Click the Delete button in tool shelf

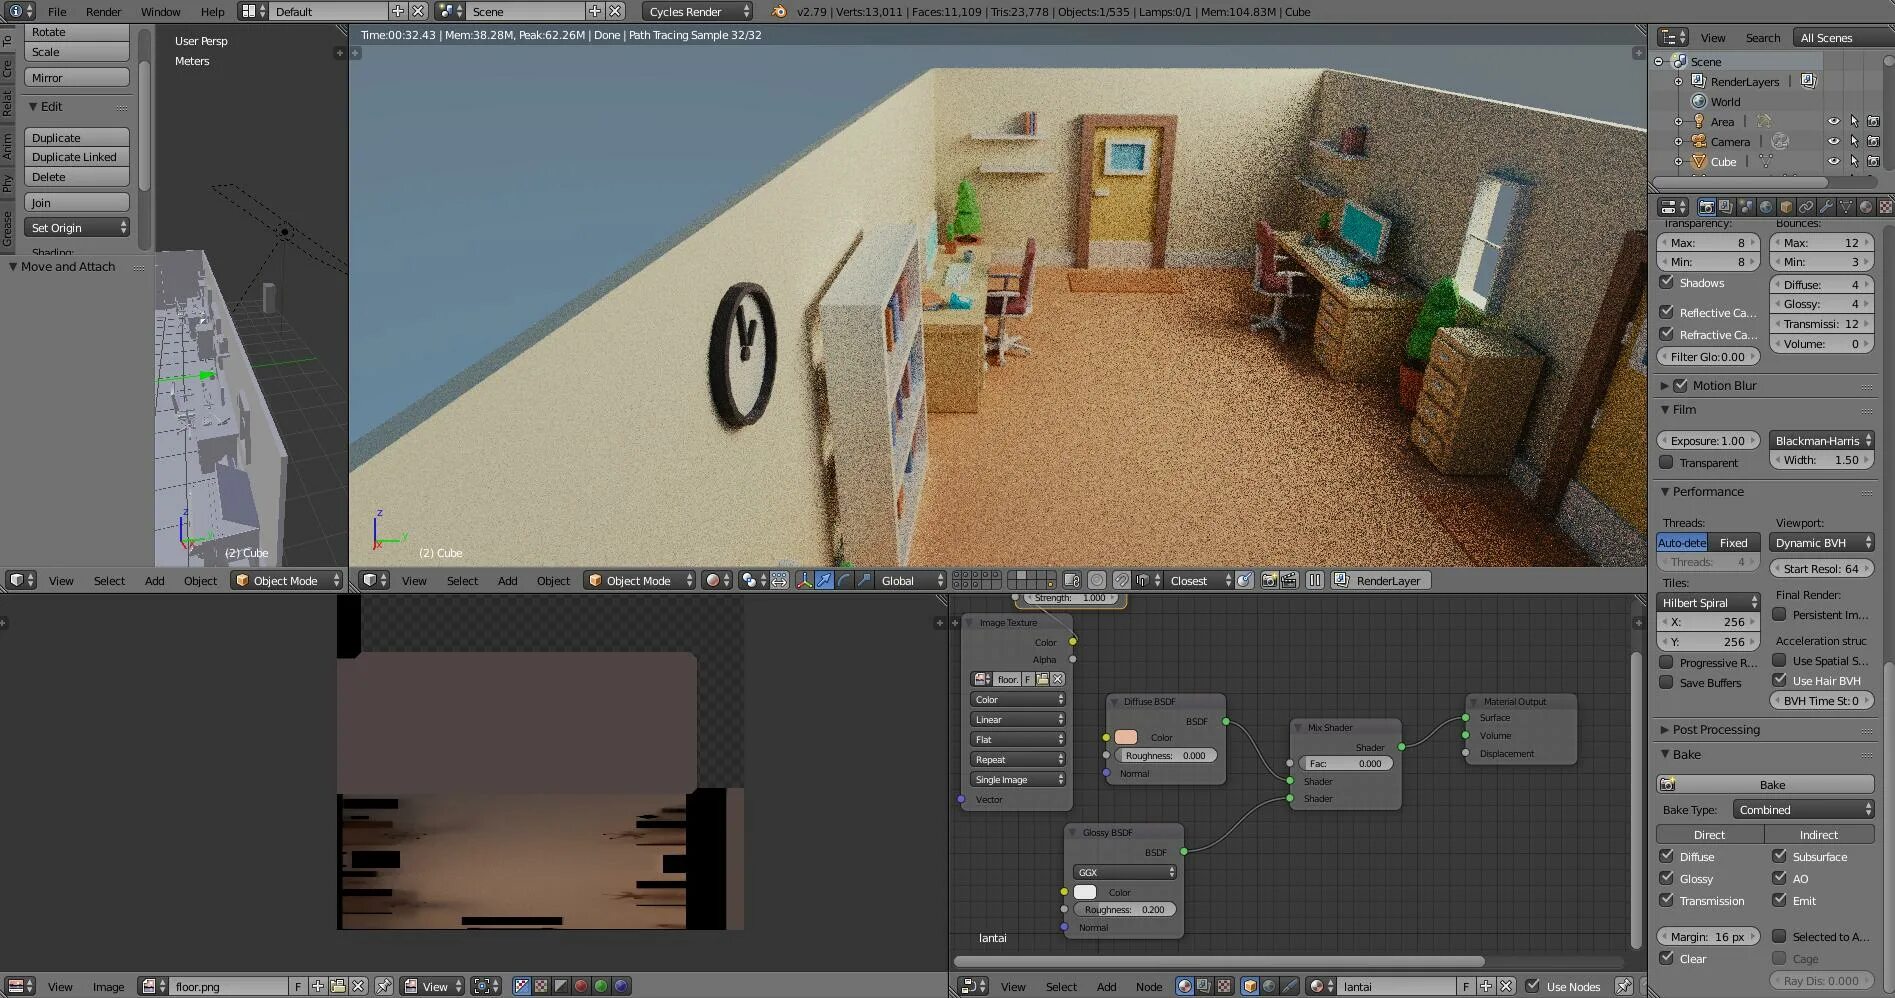[77, 177]
